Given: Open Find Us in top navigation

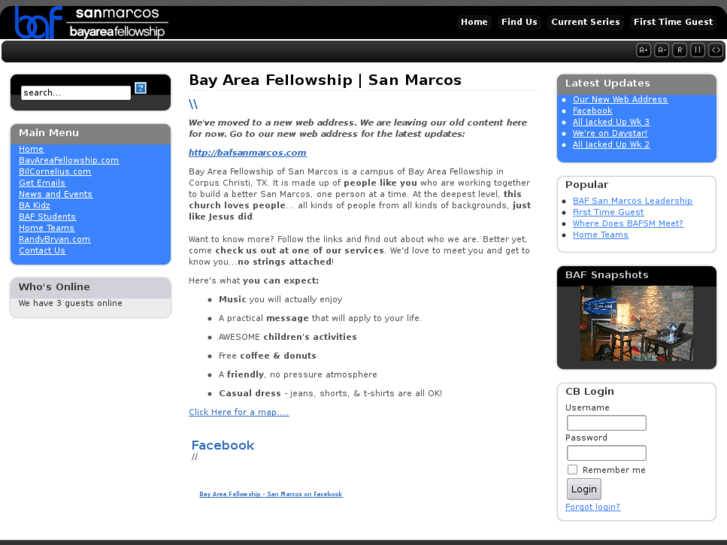Looking at the screenshot, I should point(519,22).
